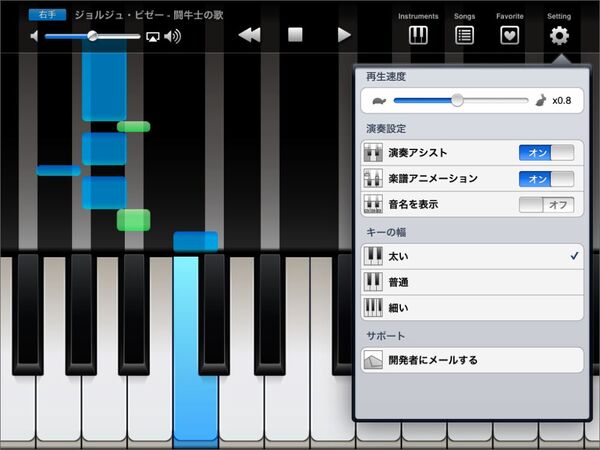Tap the song title ジョルジュ・ビゼー - 闘牛士の歌

click(149, 15)
